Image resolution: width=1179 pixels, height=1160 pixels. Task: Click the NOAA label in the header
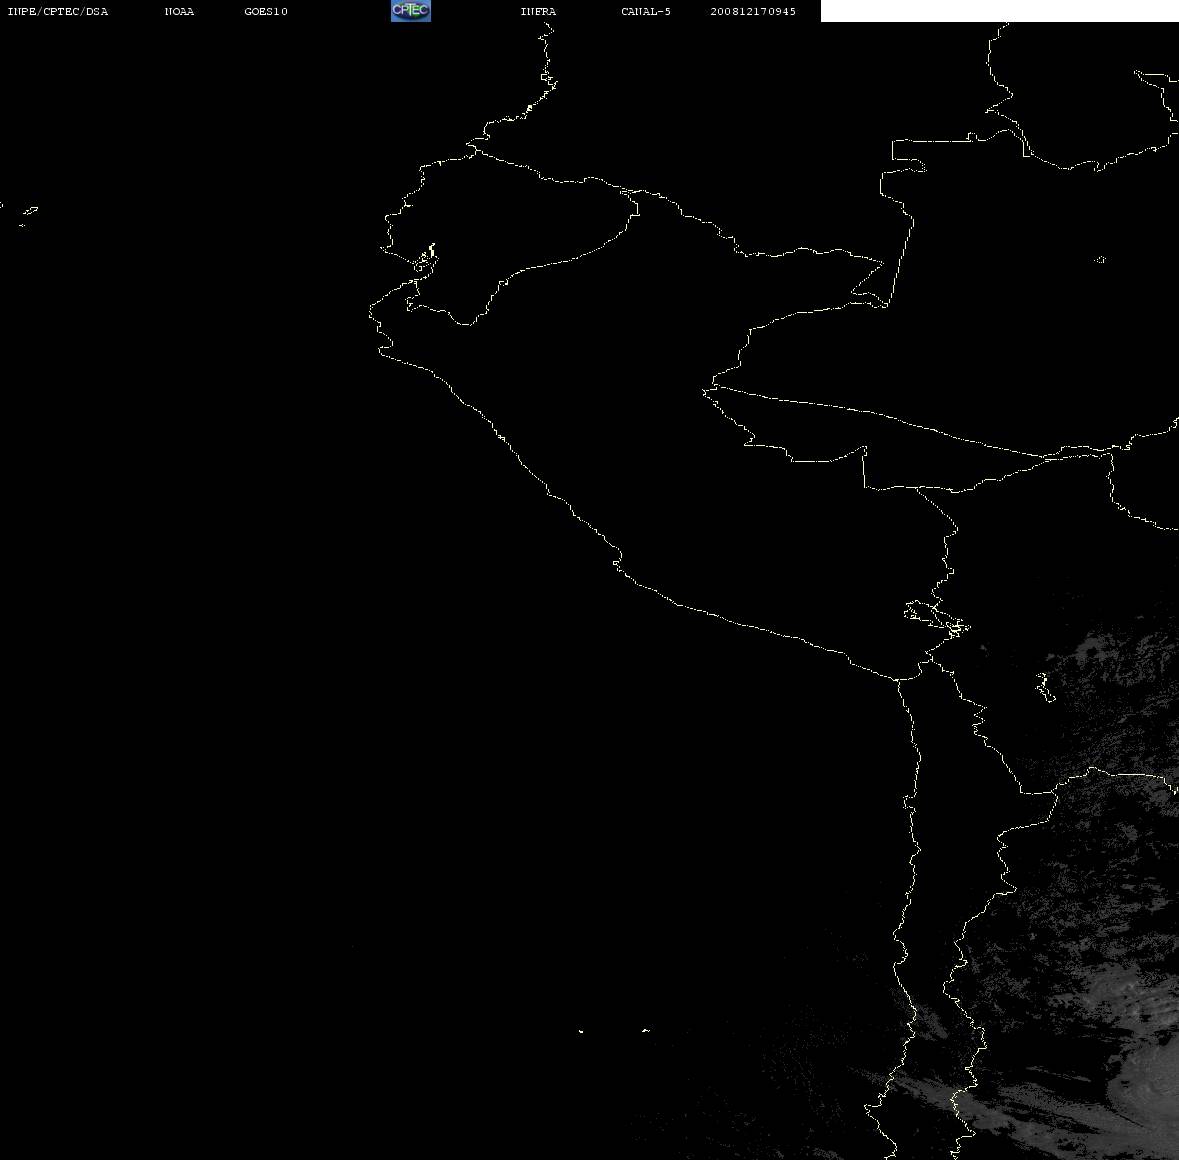pos(179,11)
